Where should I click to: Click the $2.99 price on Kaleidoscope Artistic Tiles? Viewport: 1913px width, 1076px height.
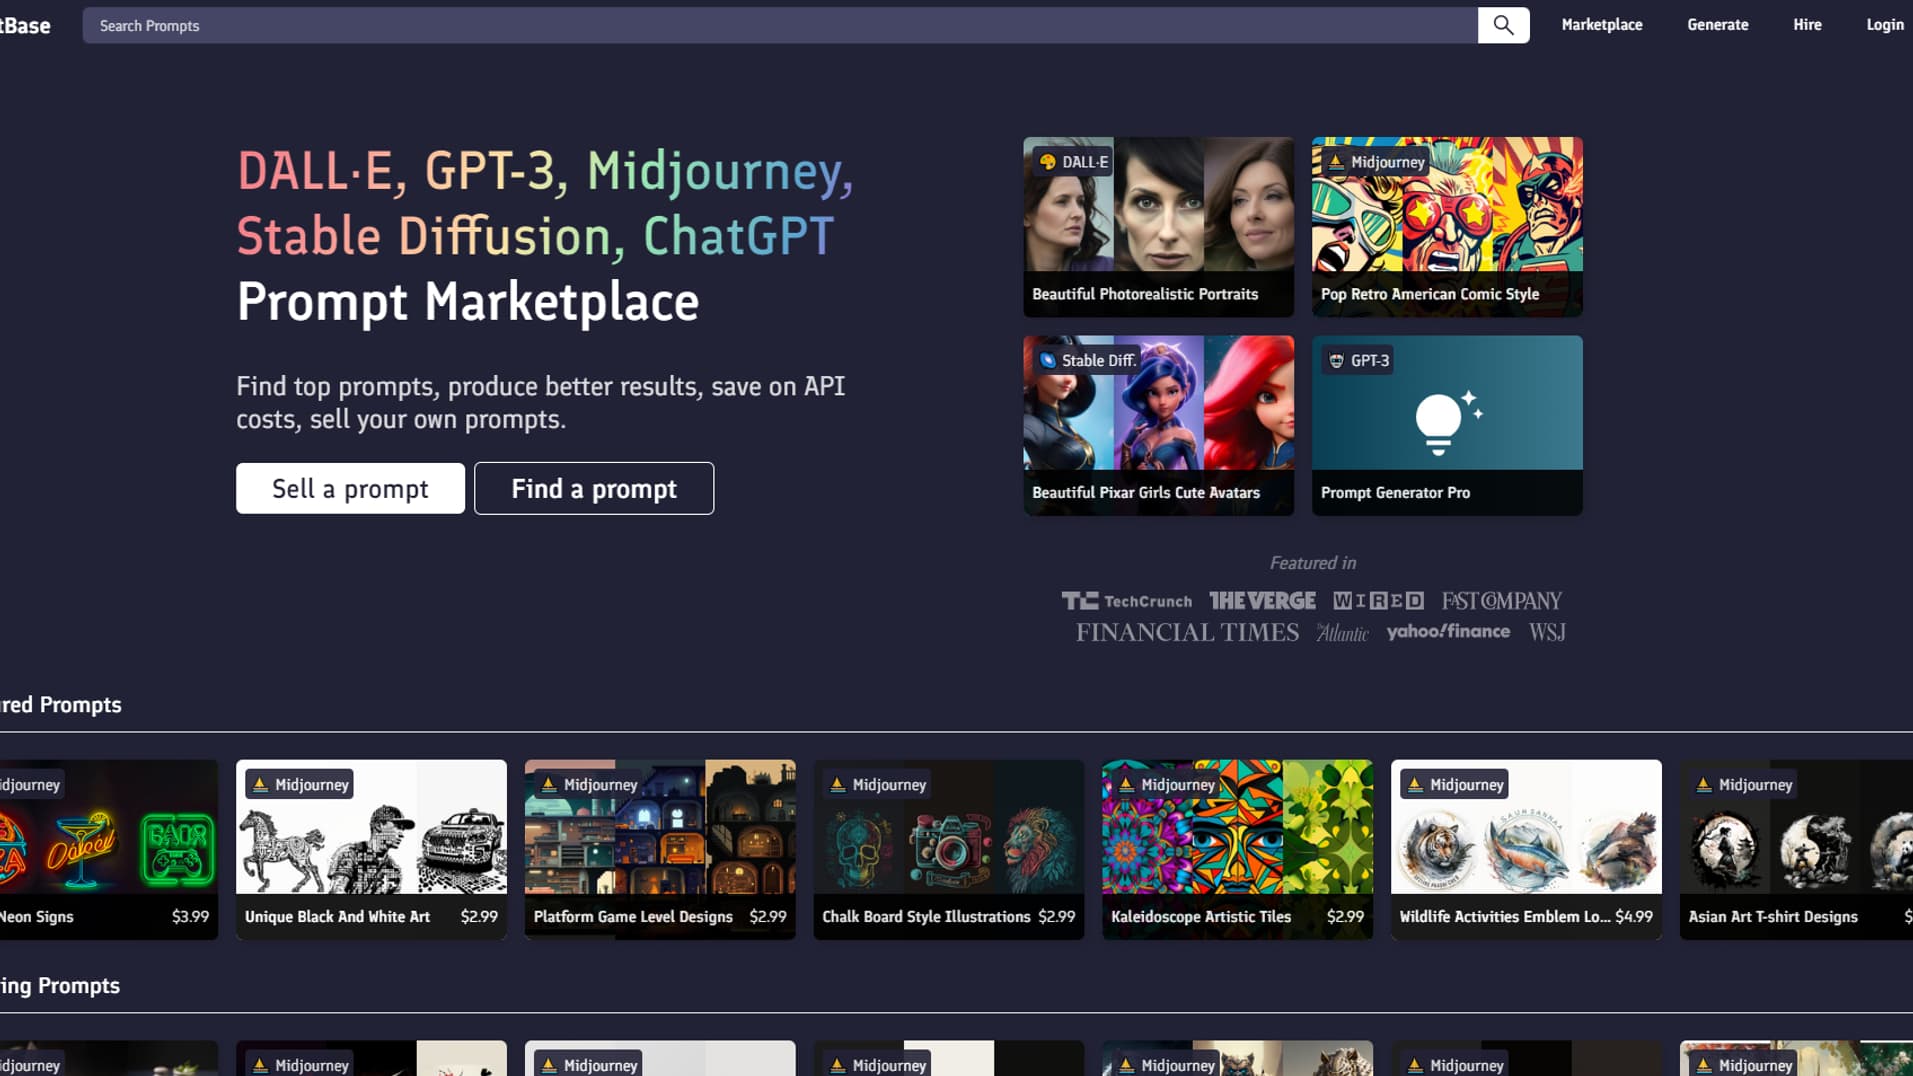1345,917
